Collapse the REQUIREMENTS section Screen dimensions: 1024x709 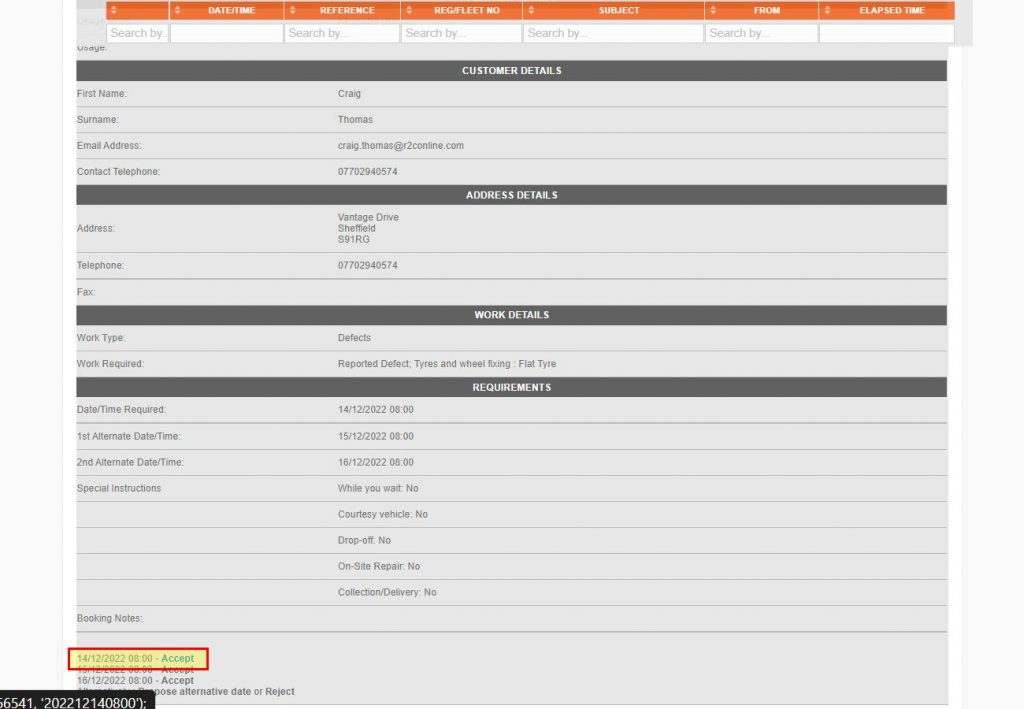coord(512,387)
